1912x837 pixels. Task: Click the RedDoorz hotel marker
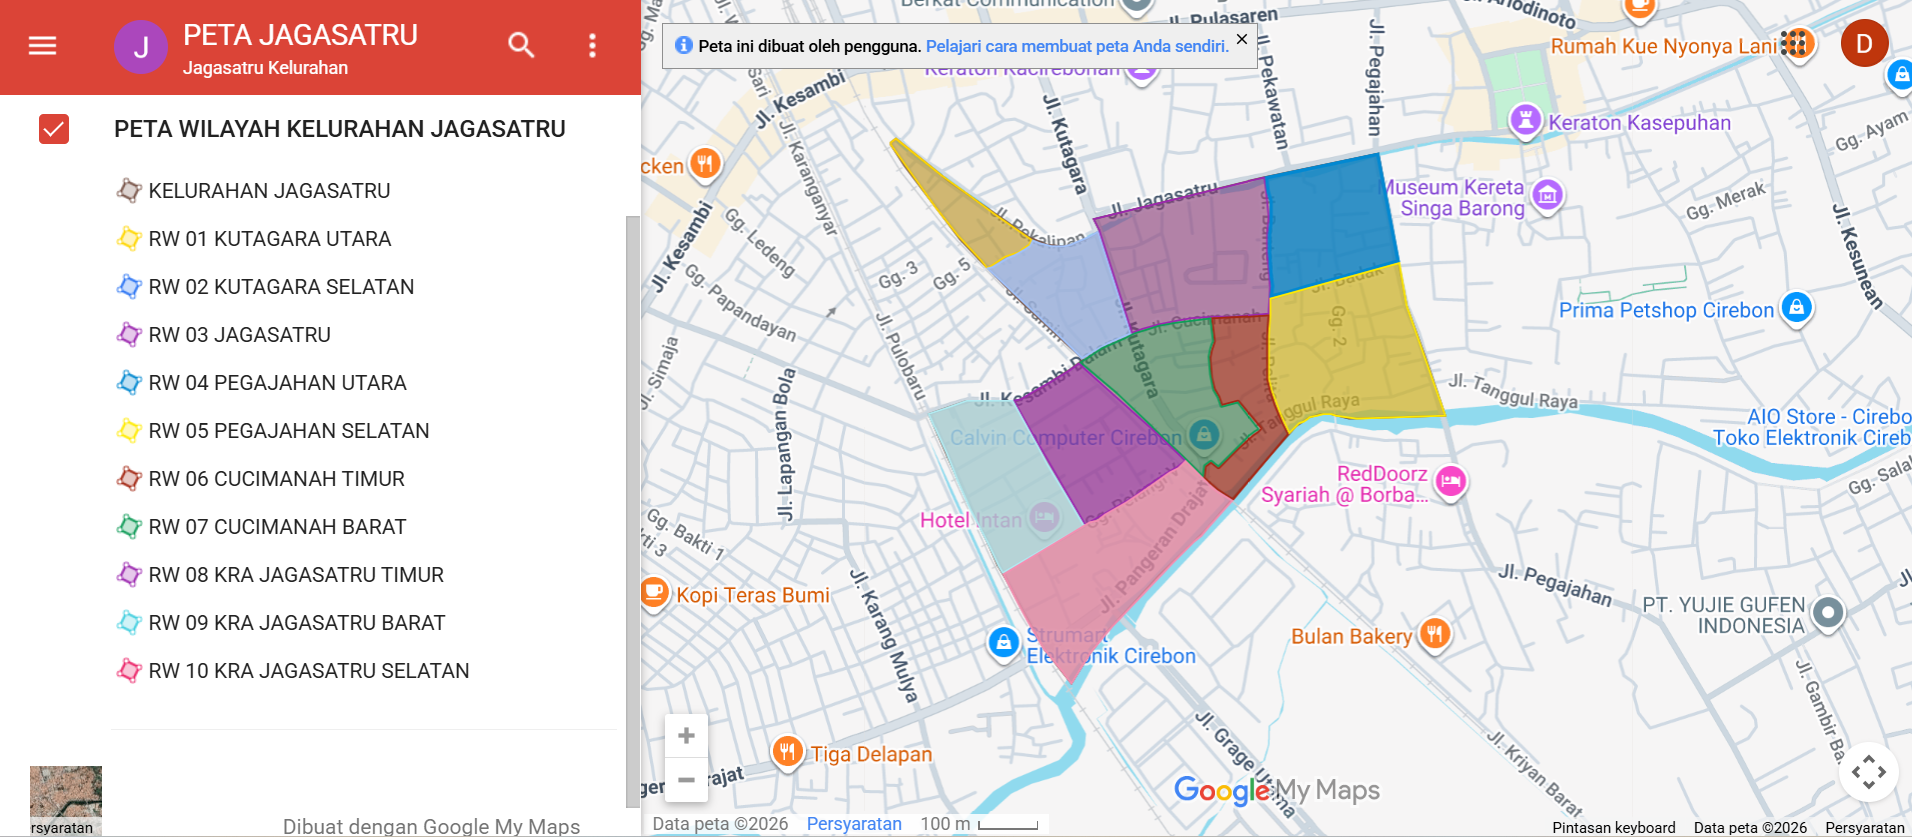pos(1450,482)
